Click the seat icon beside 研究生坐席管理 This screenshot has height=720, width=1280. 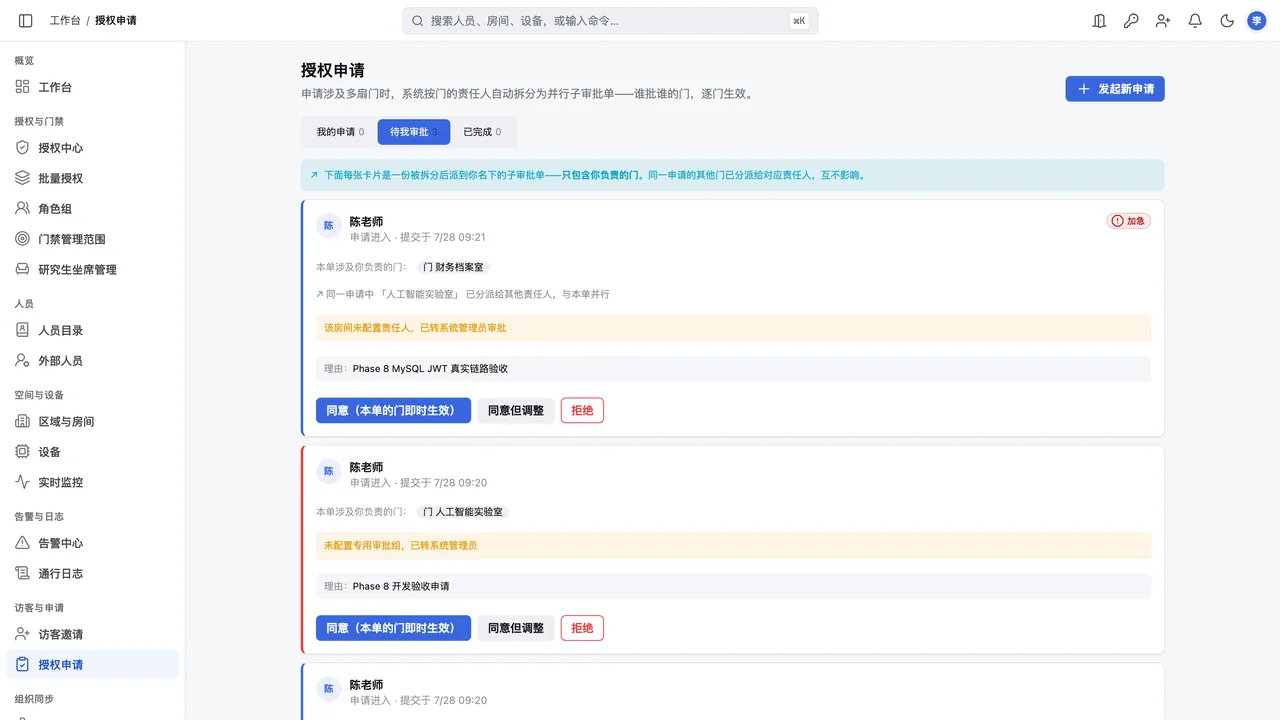[x=22, y=269]
